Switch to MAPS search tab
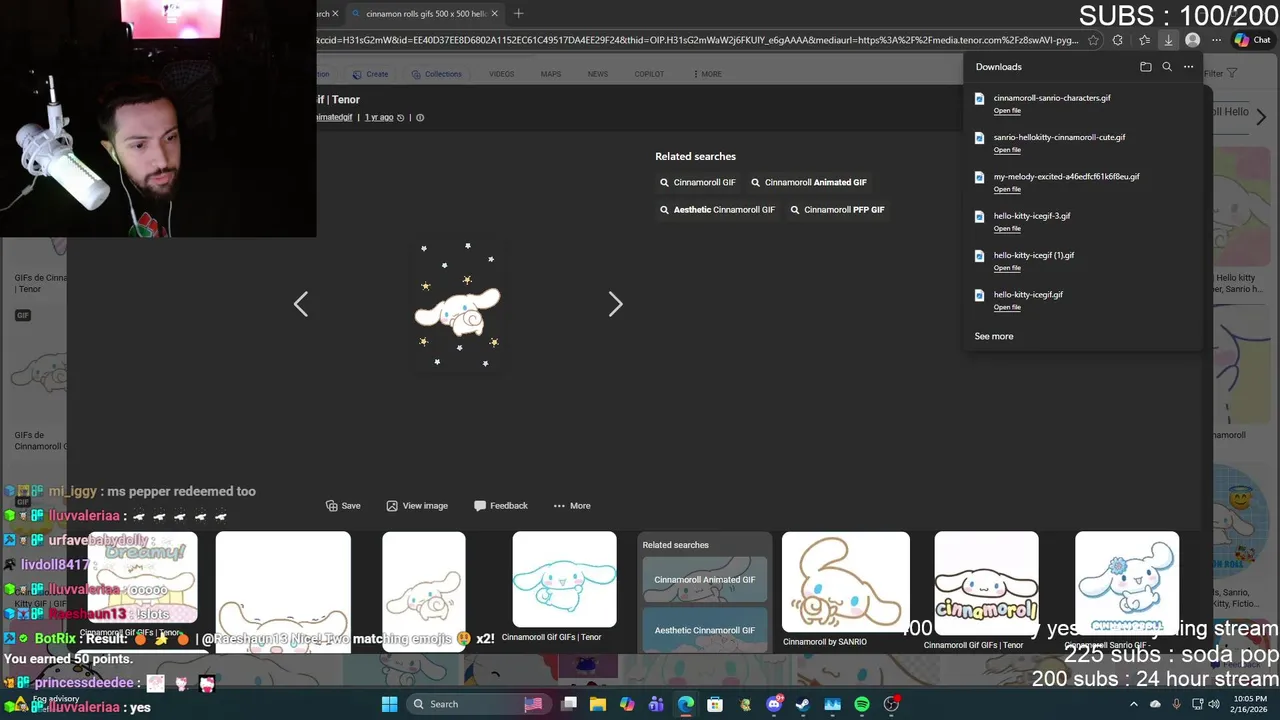Image resolution: width=1280 pixels, height=720 pixels. point(551,74)
